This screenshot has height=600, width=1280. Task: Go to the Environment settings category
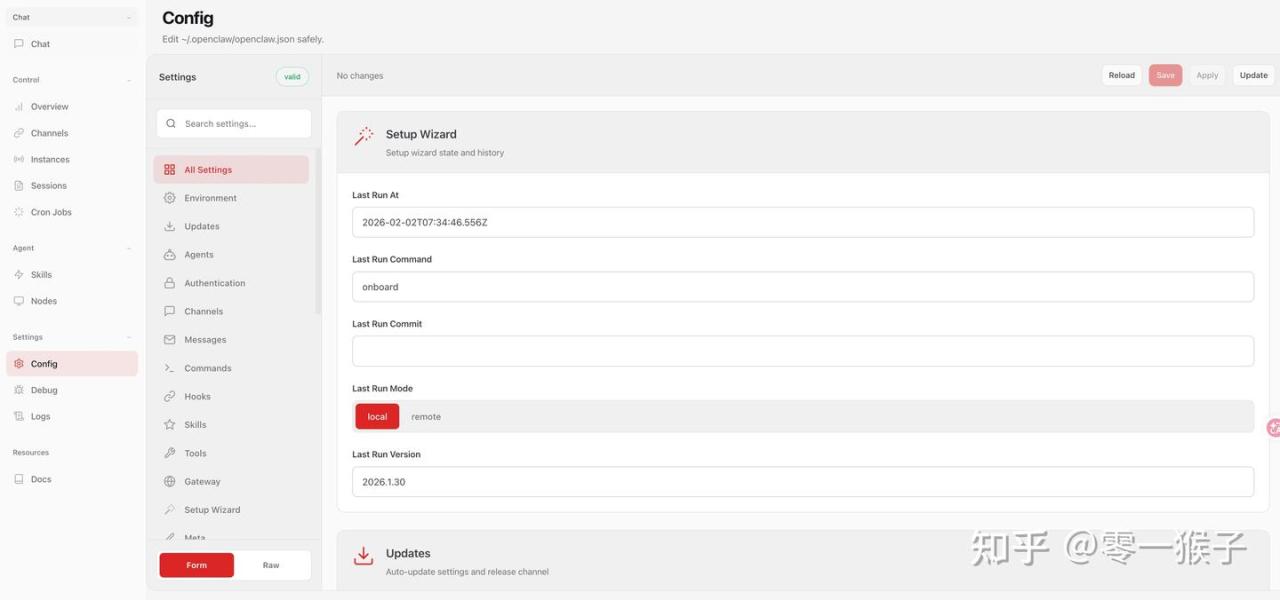point(210,198)
